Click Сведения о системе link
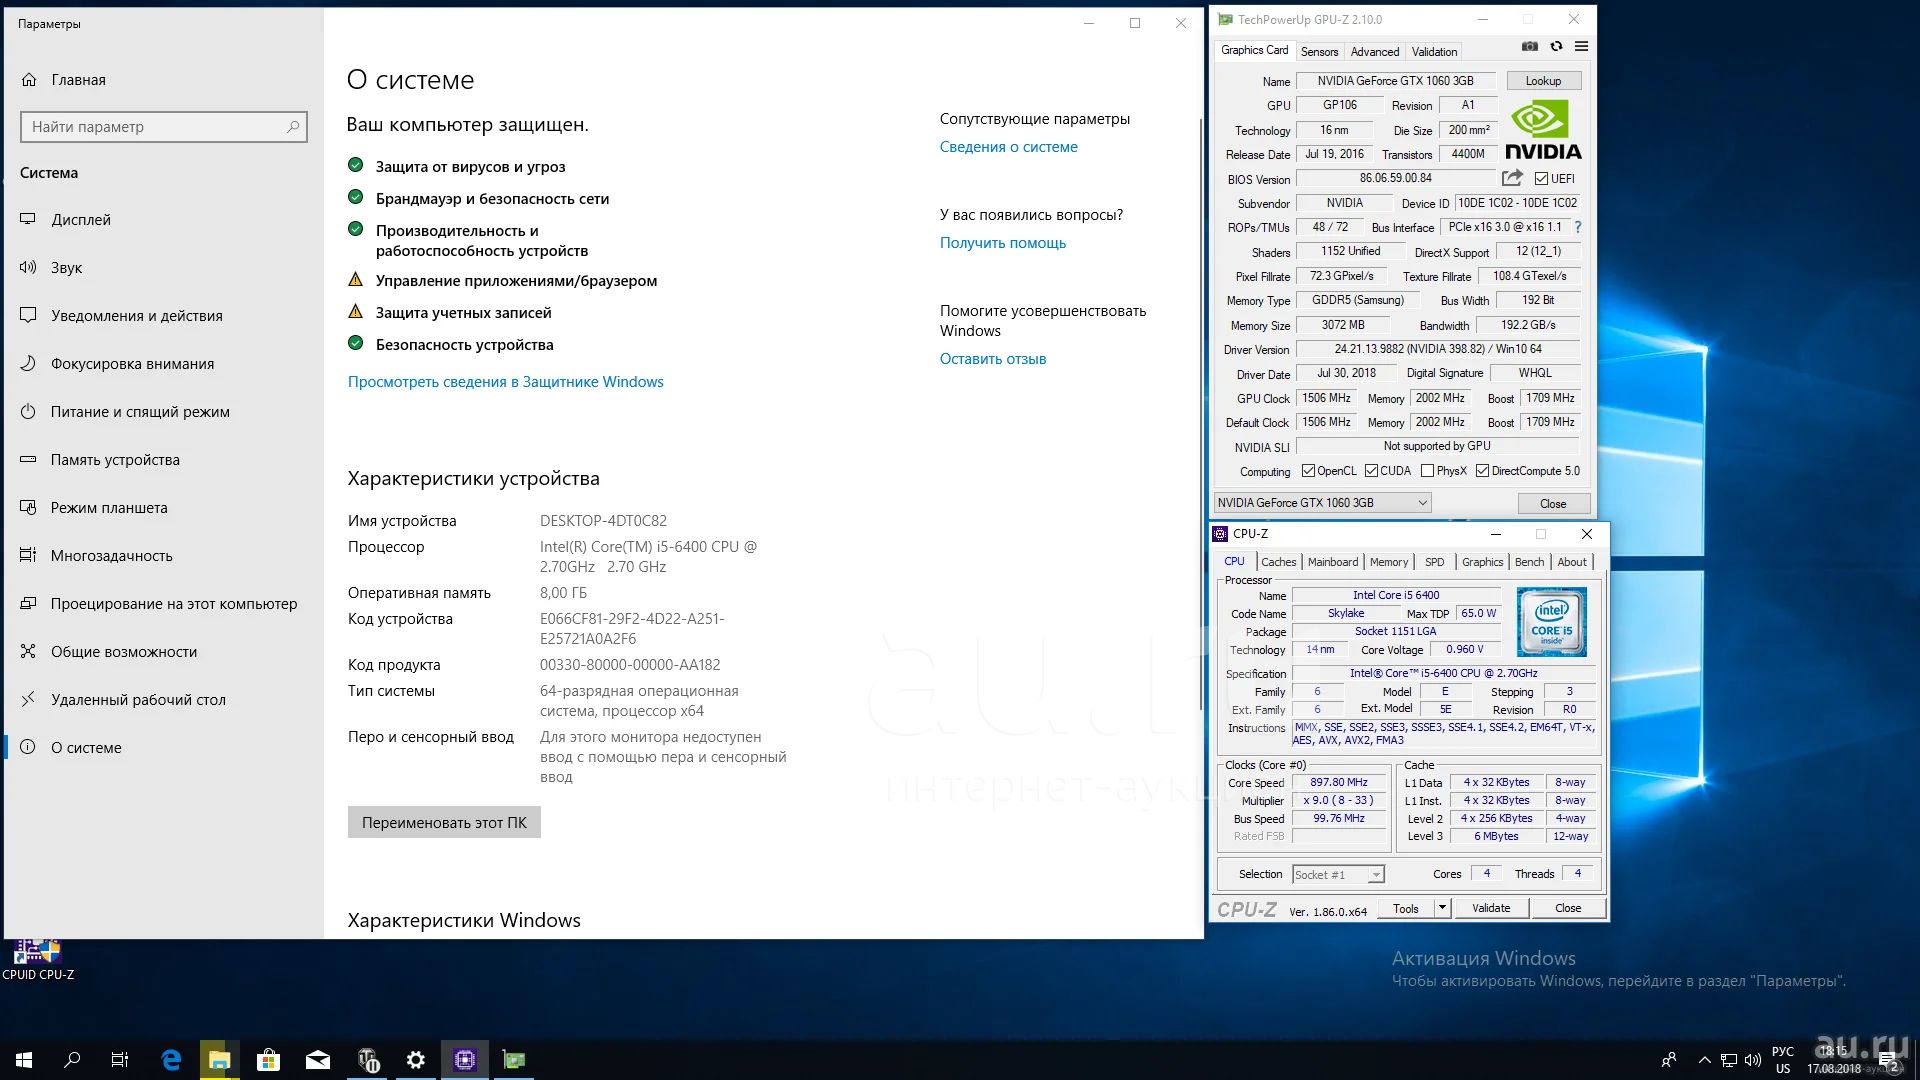 (x=1008, y=147)
